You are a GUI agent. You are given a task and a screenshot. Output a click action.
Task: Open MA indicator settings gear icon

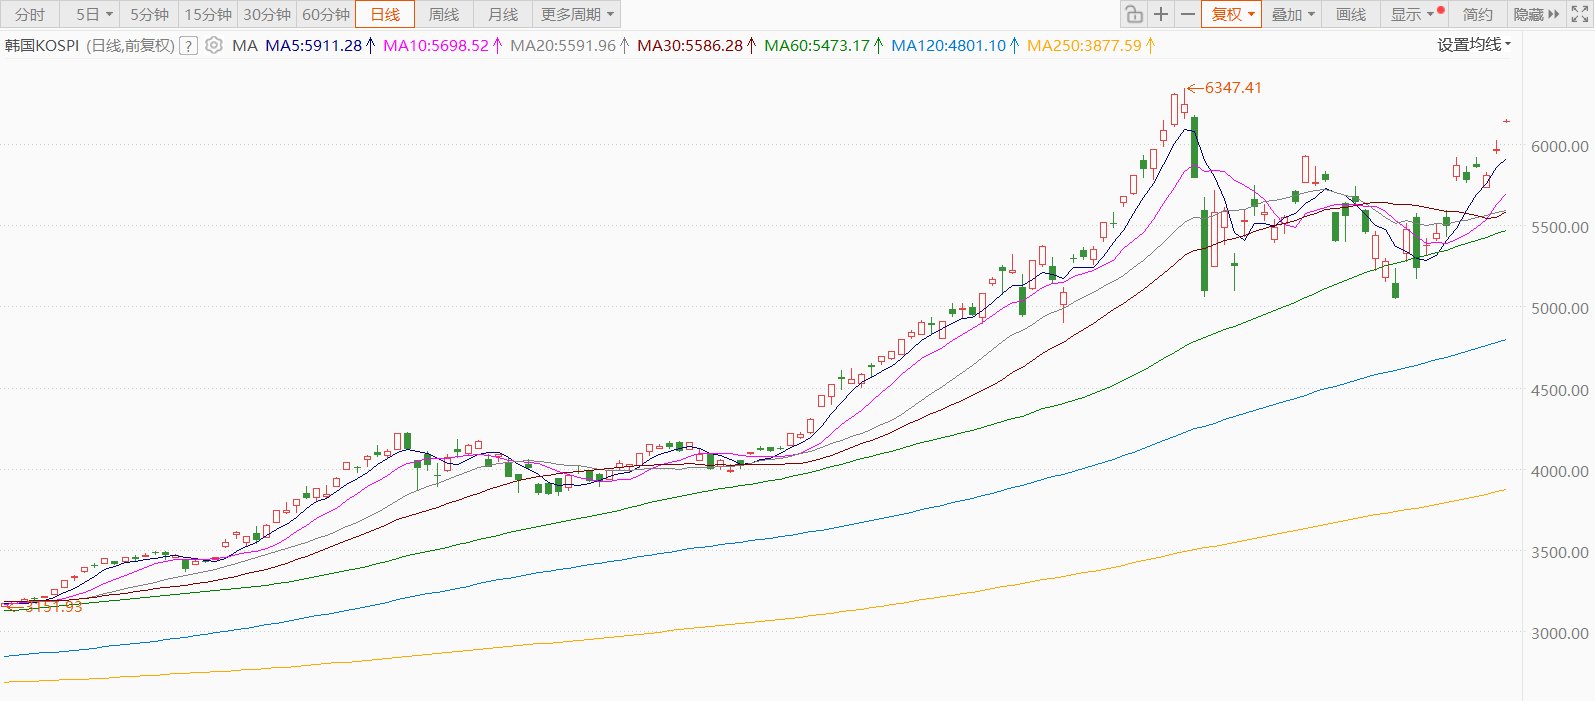coord(214,45)
